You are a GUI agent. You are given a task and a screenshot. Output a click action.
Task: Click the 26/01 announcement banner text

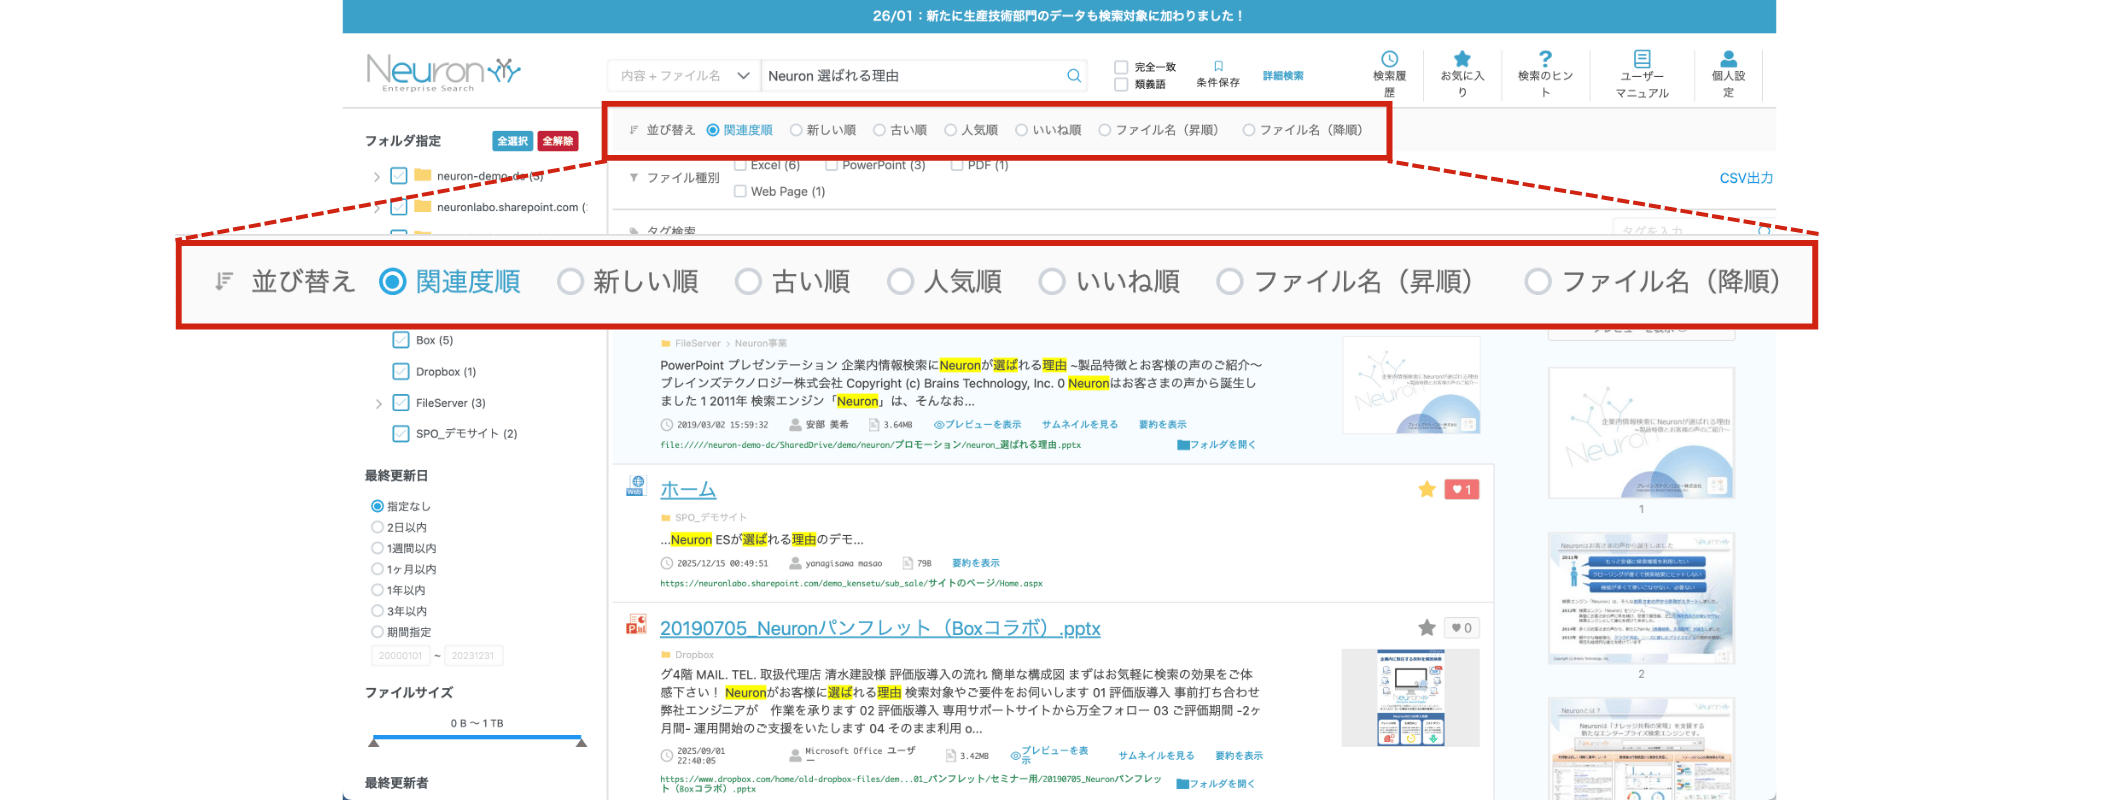(1059, 16)
